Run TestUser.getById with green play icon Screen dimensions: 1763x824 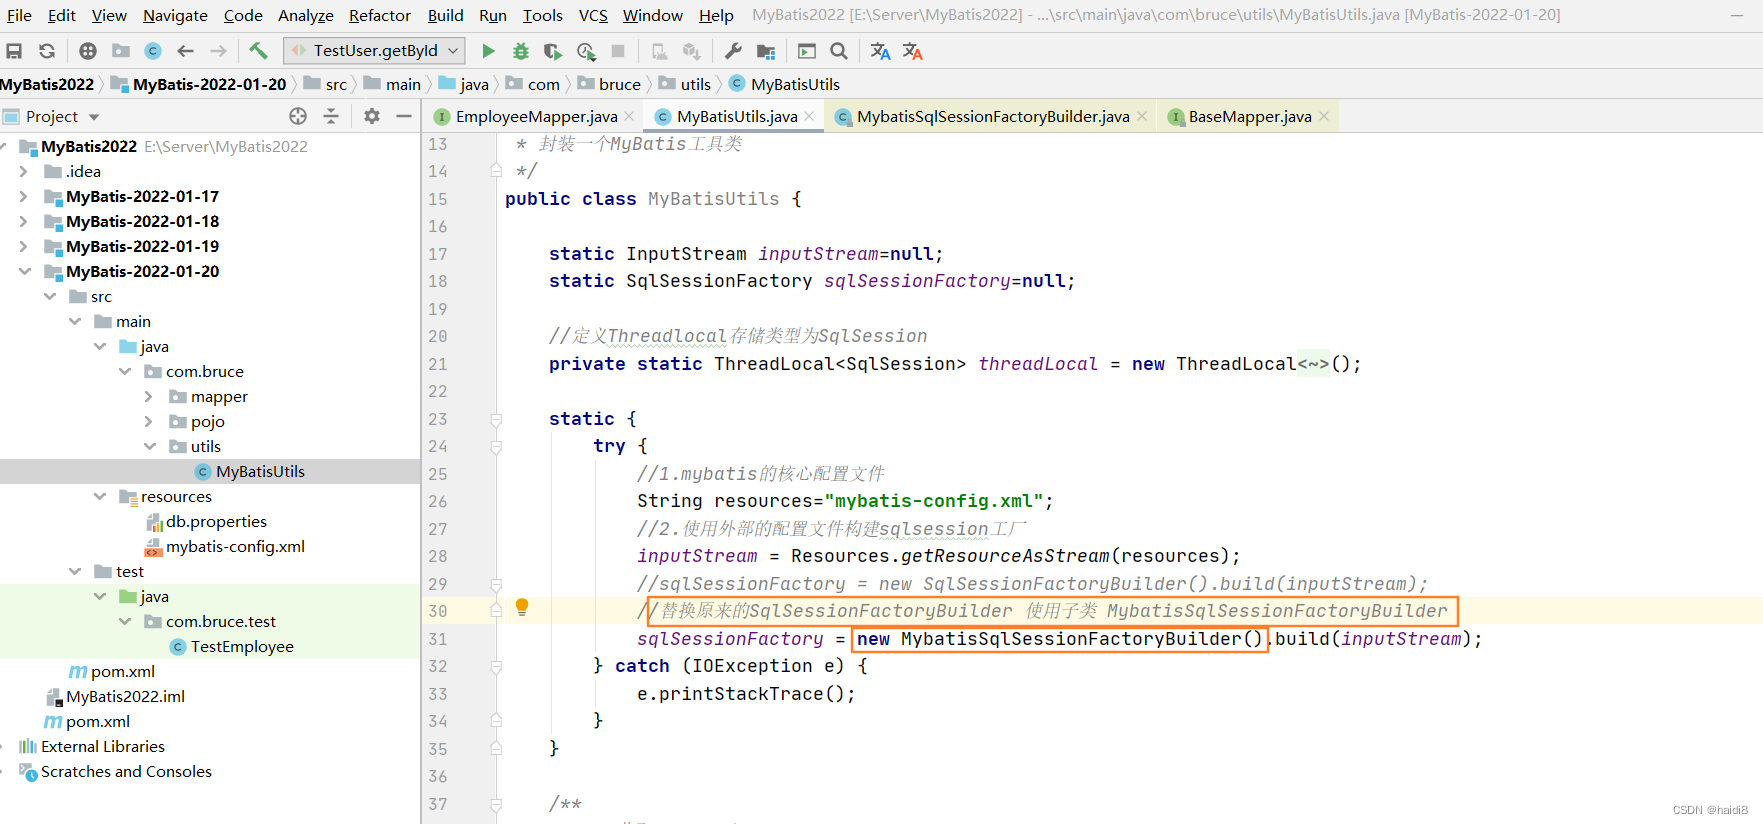(x=488, y=51)
